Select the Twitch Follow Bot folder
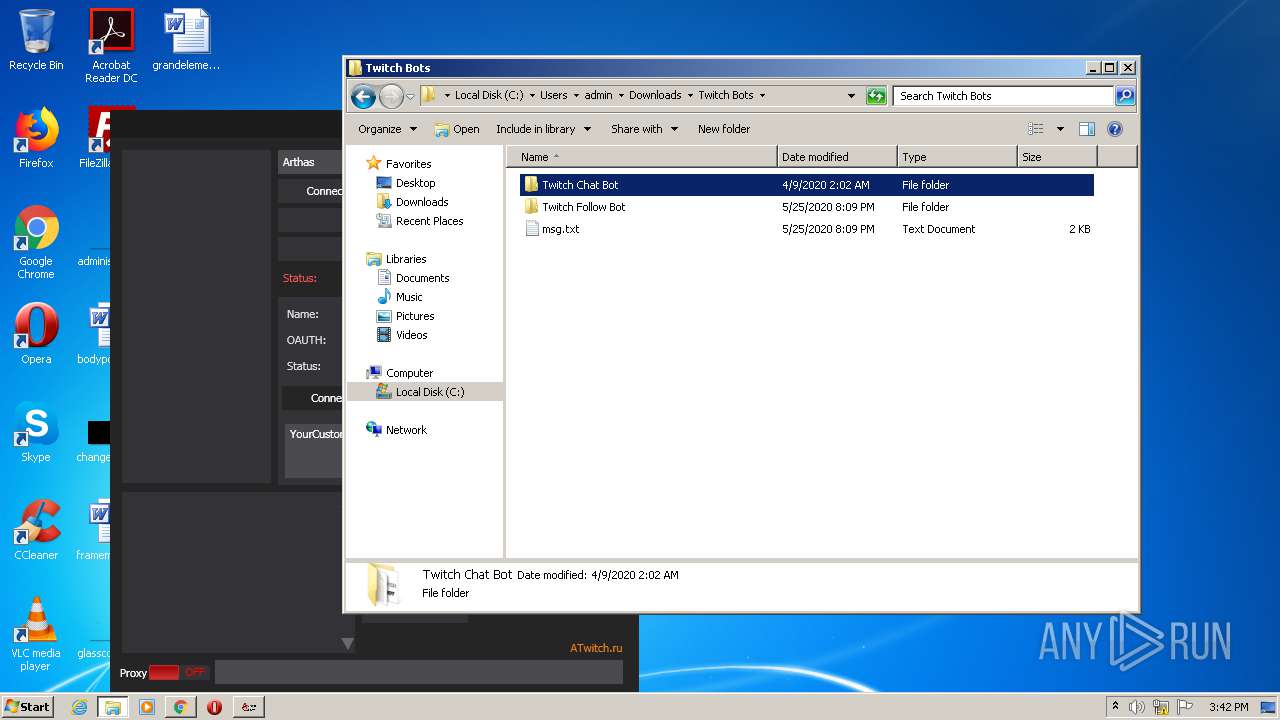 [x=806, y=207]
